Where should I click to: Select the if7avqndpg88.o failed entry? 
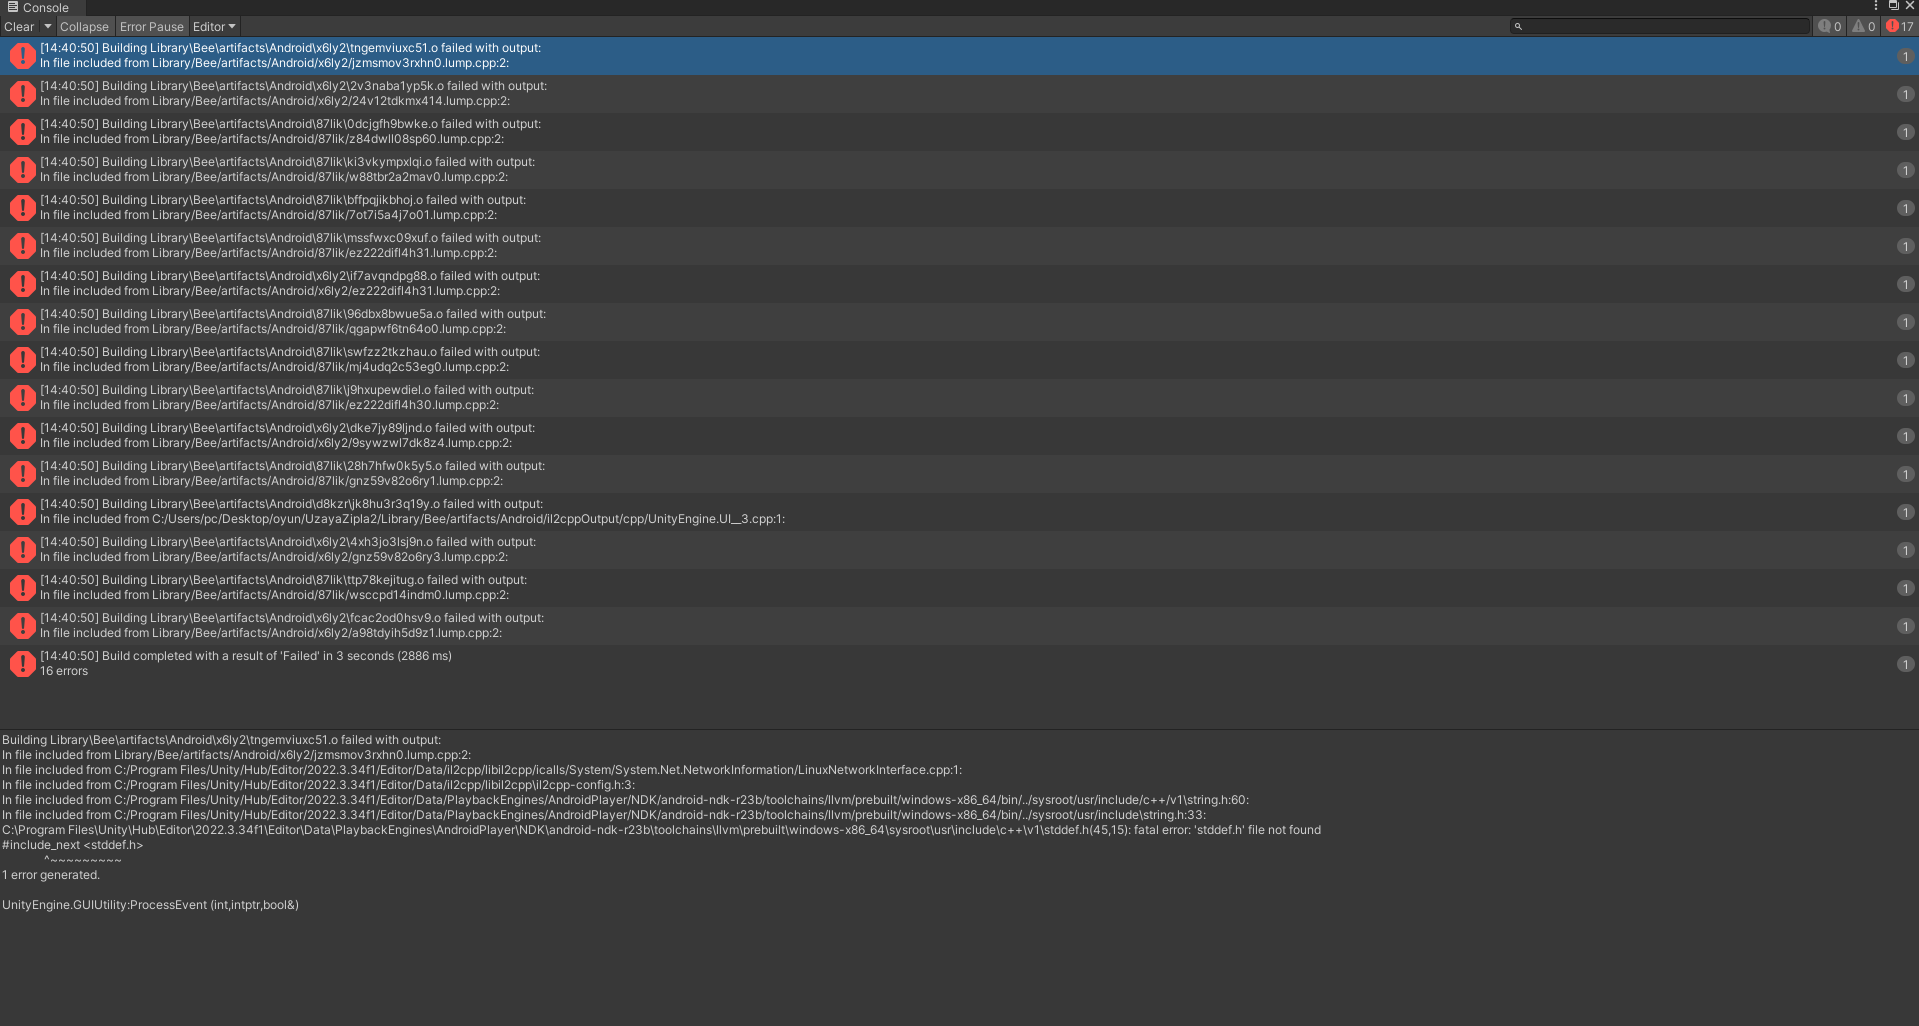coord(959,284)
